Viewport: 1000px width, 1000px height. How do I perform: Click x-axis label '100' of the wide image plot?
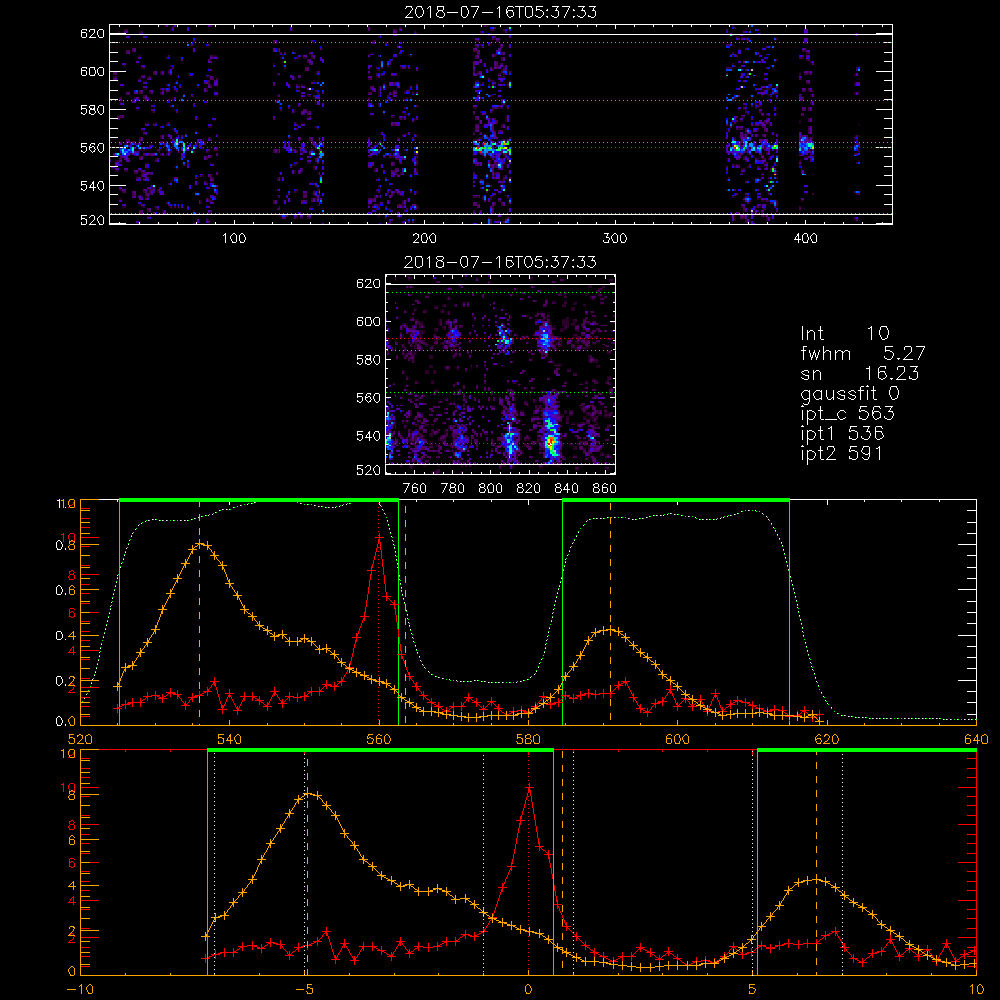(x=234, y=239)
